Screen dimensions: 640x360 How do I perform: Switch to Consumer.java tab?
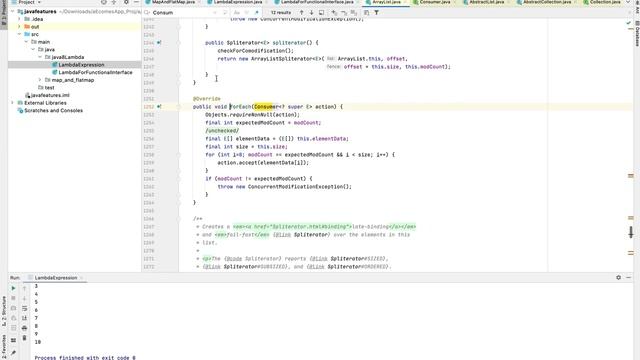434,2
